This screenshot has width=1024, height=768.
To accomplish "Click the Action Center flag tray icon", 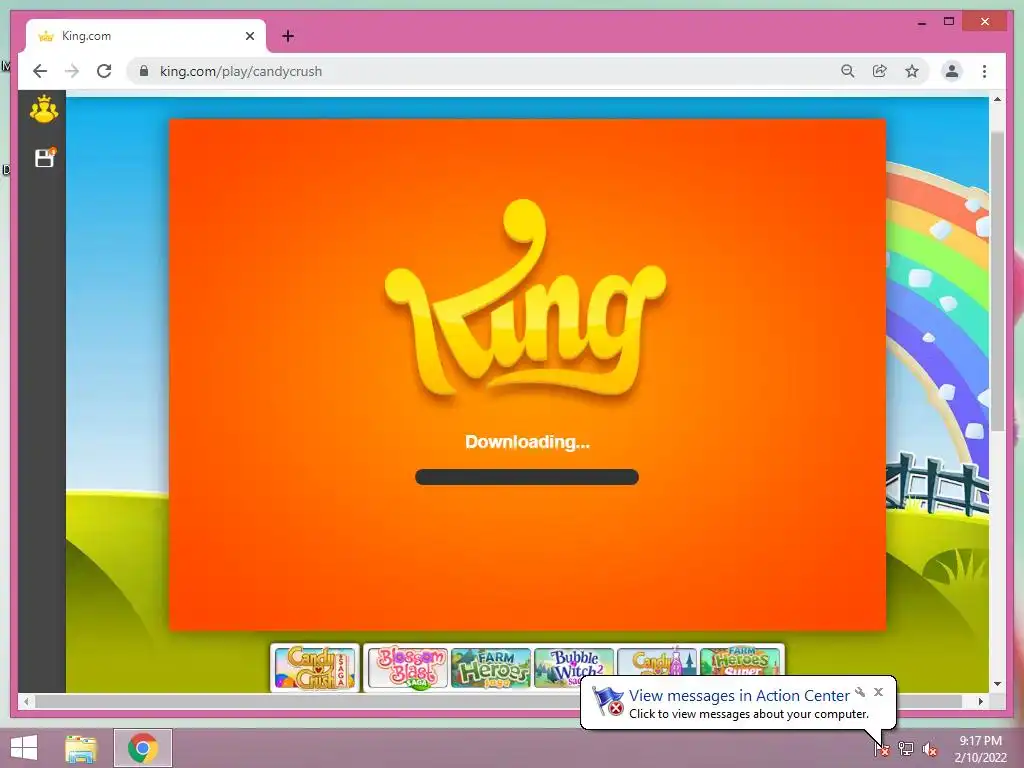I will coord(882,748).
